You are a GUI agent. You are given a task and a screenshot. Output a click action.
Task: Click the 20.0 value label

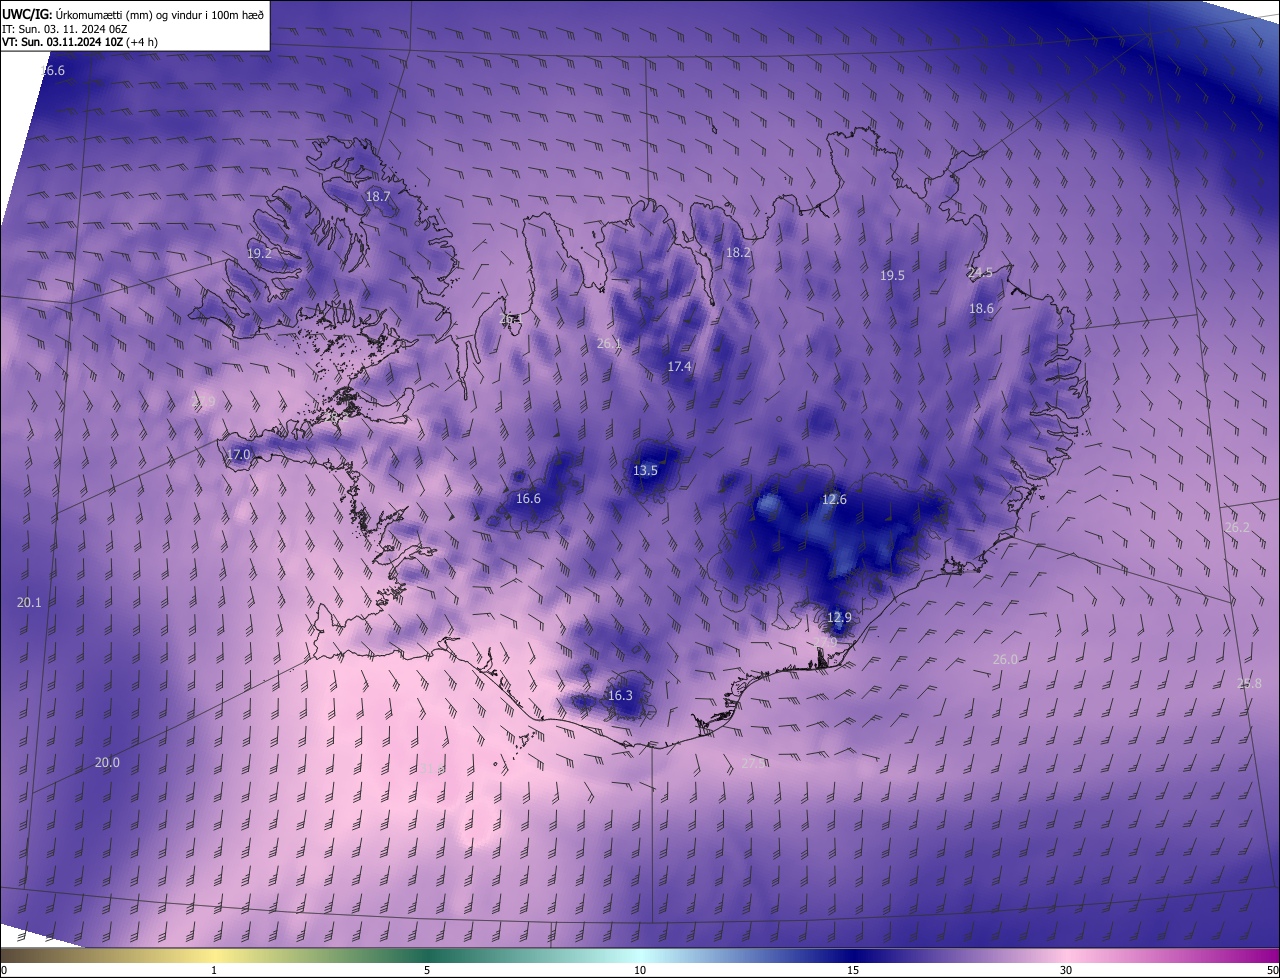pos(107,762)
